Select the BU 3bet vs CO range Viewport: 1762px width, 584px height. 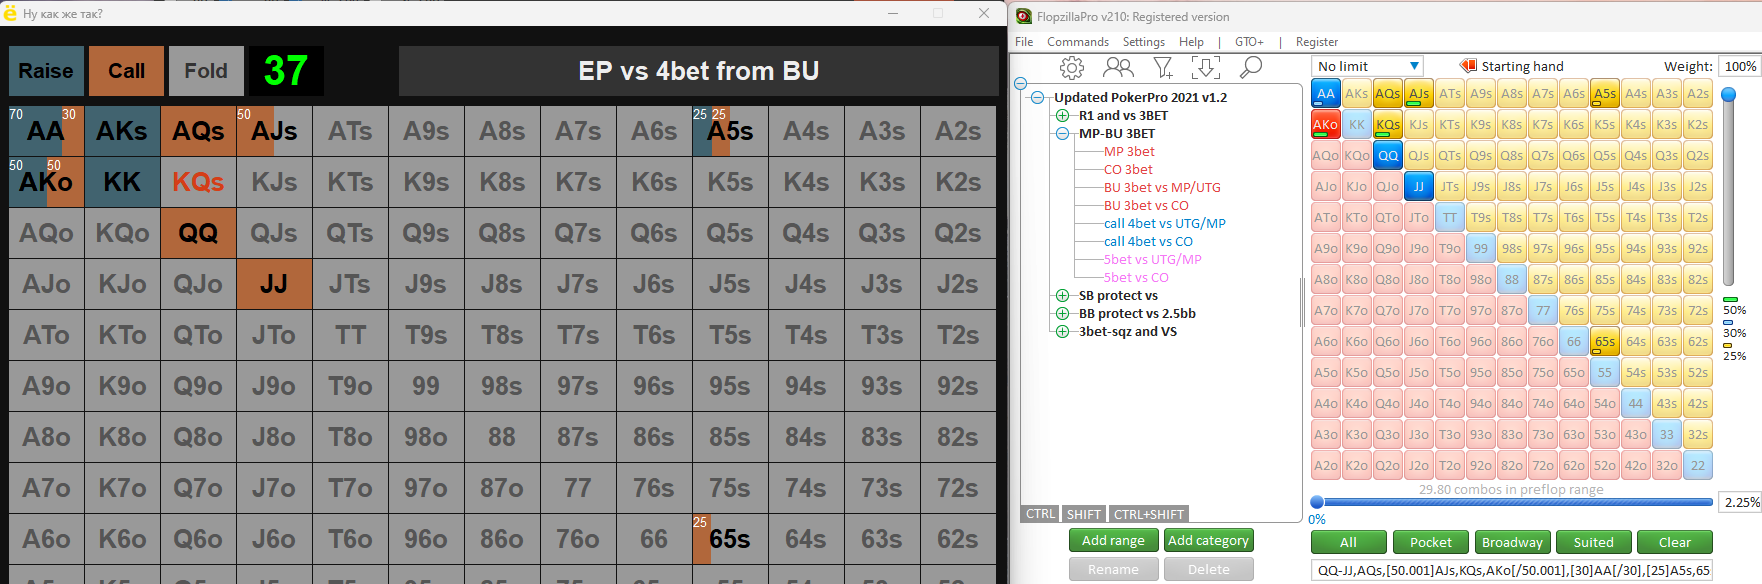[1146, 205]
